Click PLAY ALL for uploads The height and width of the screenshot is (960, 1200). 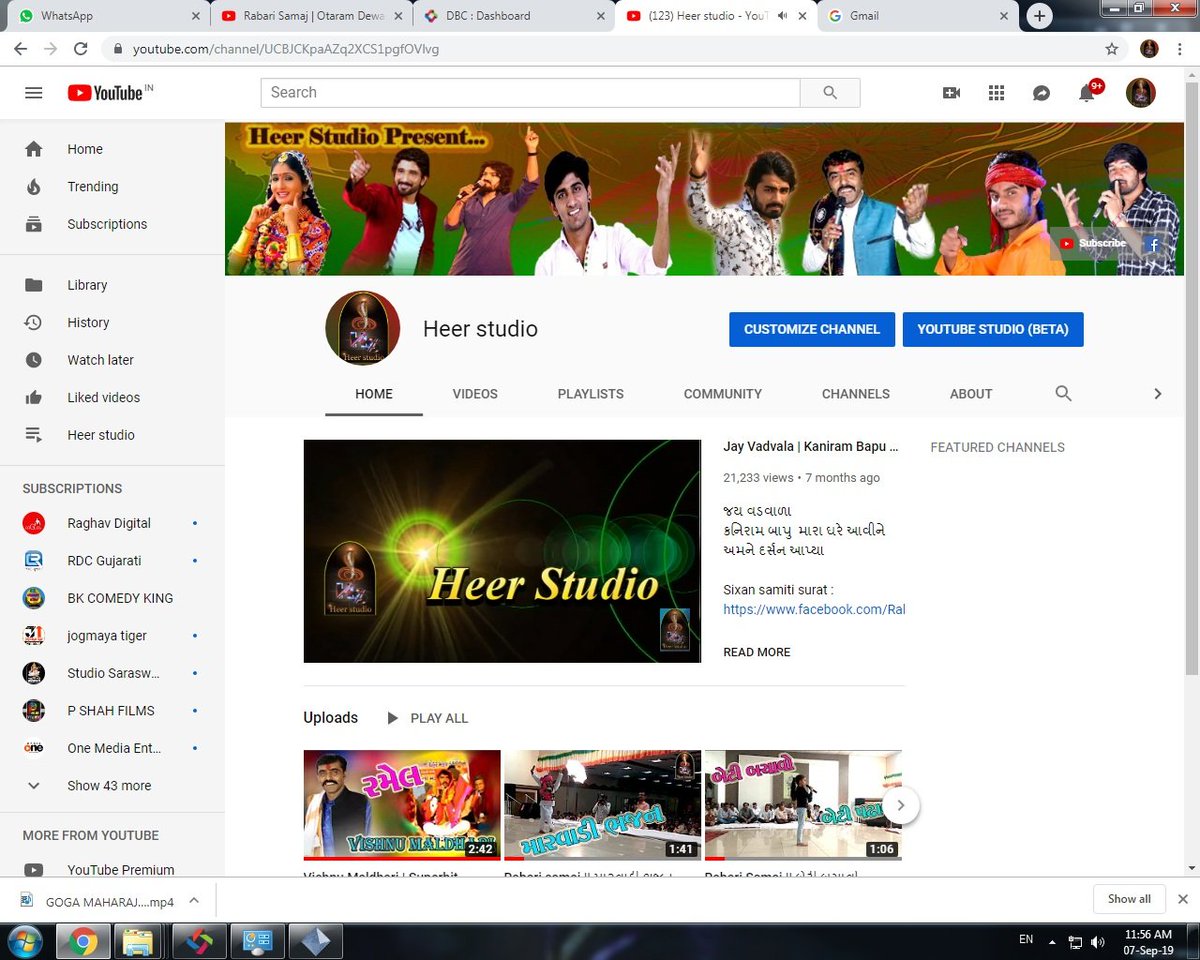point(427,718)
